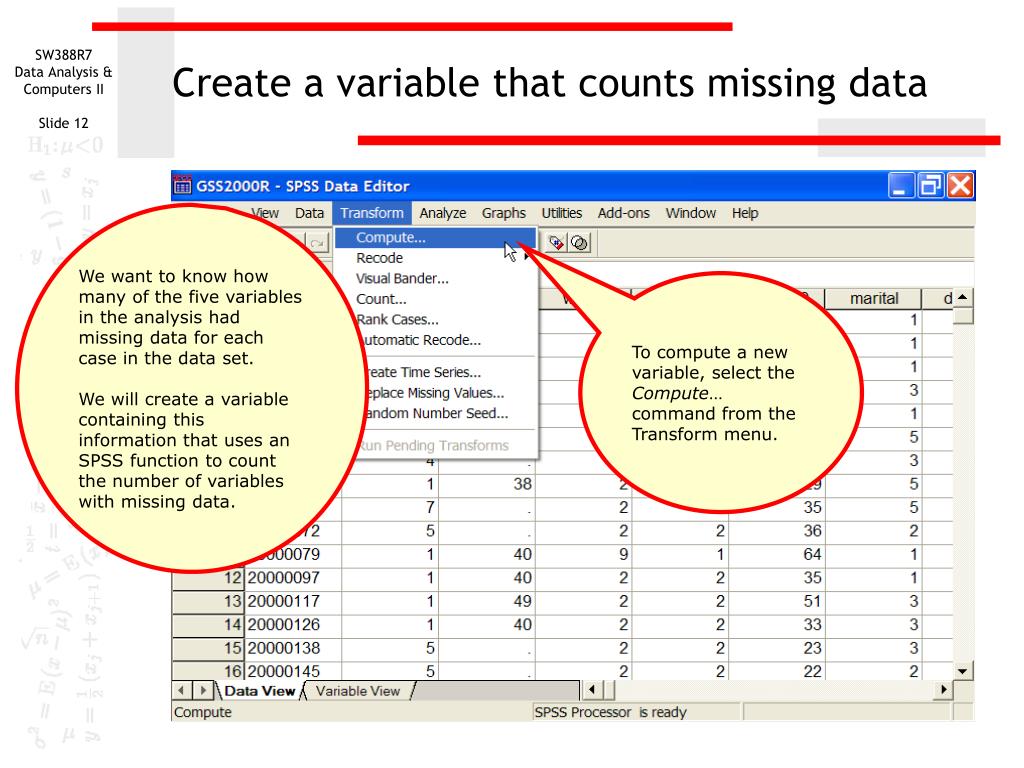Click the cell with value 9

coord(584,554)
